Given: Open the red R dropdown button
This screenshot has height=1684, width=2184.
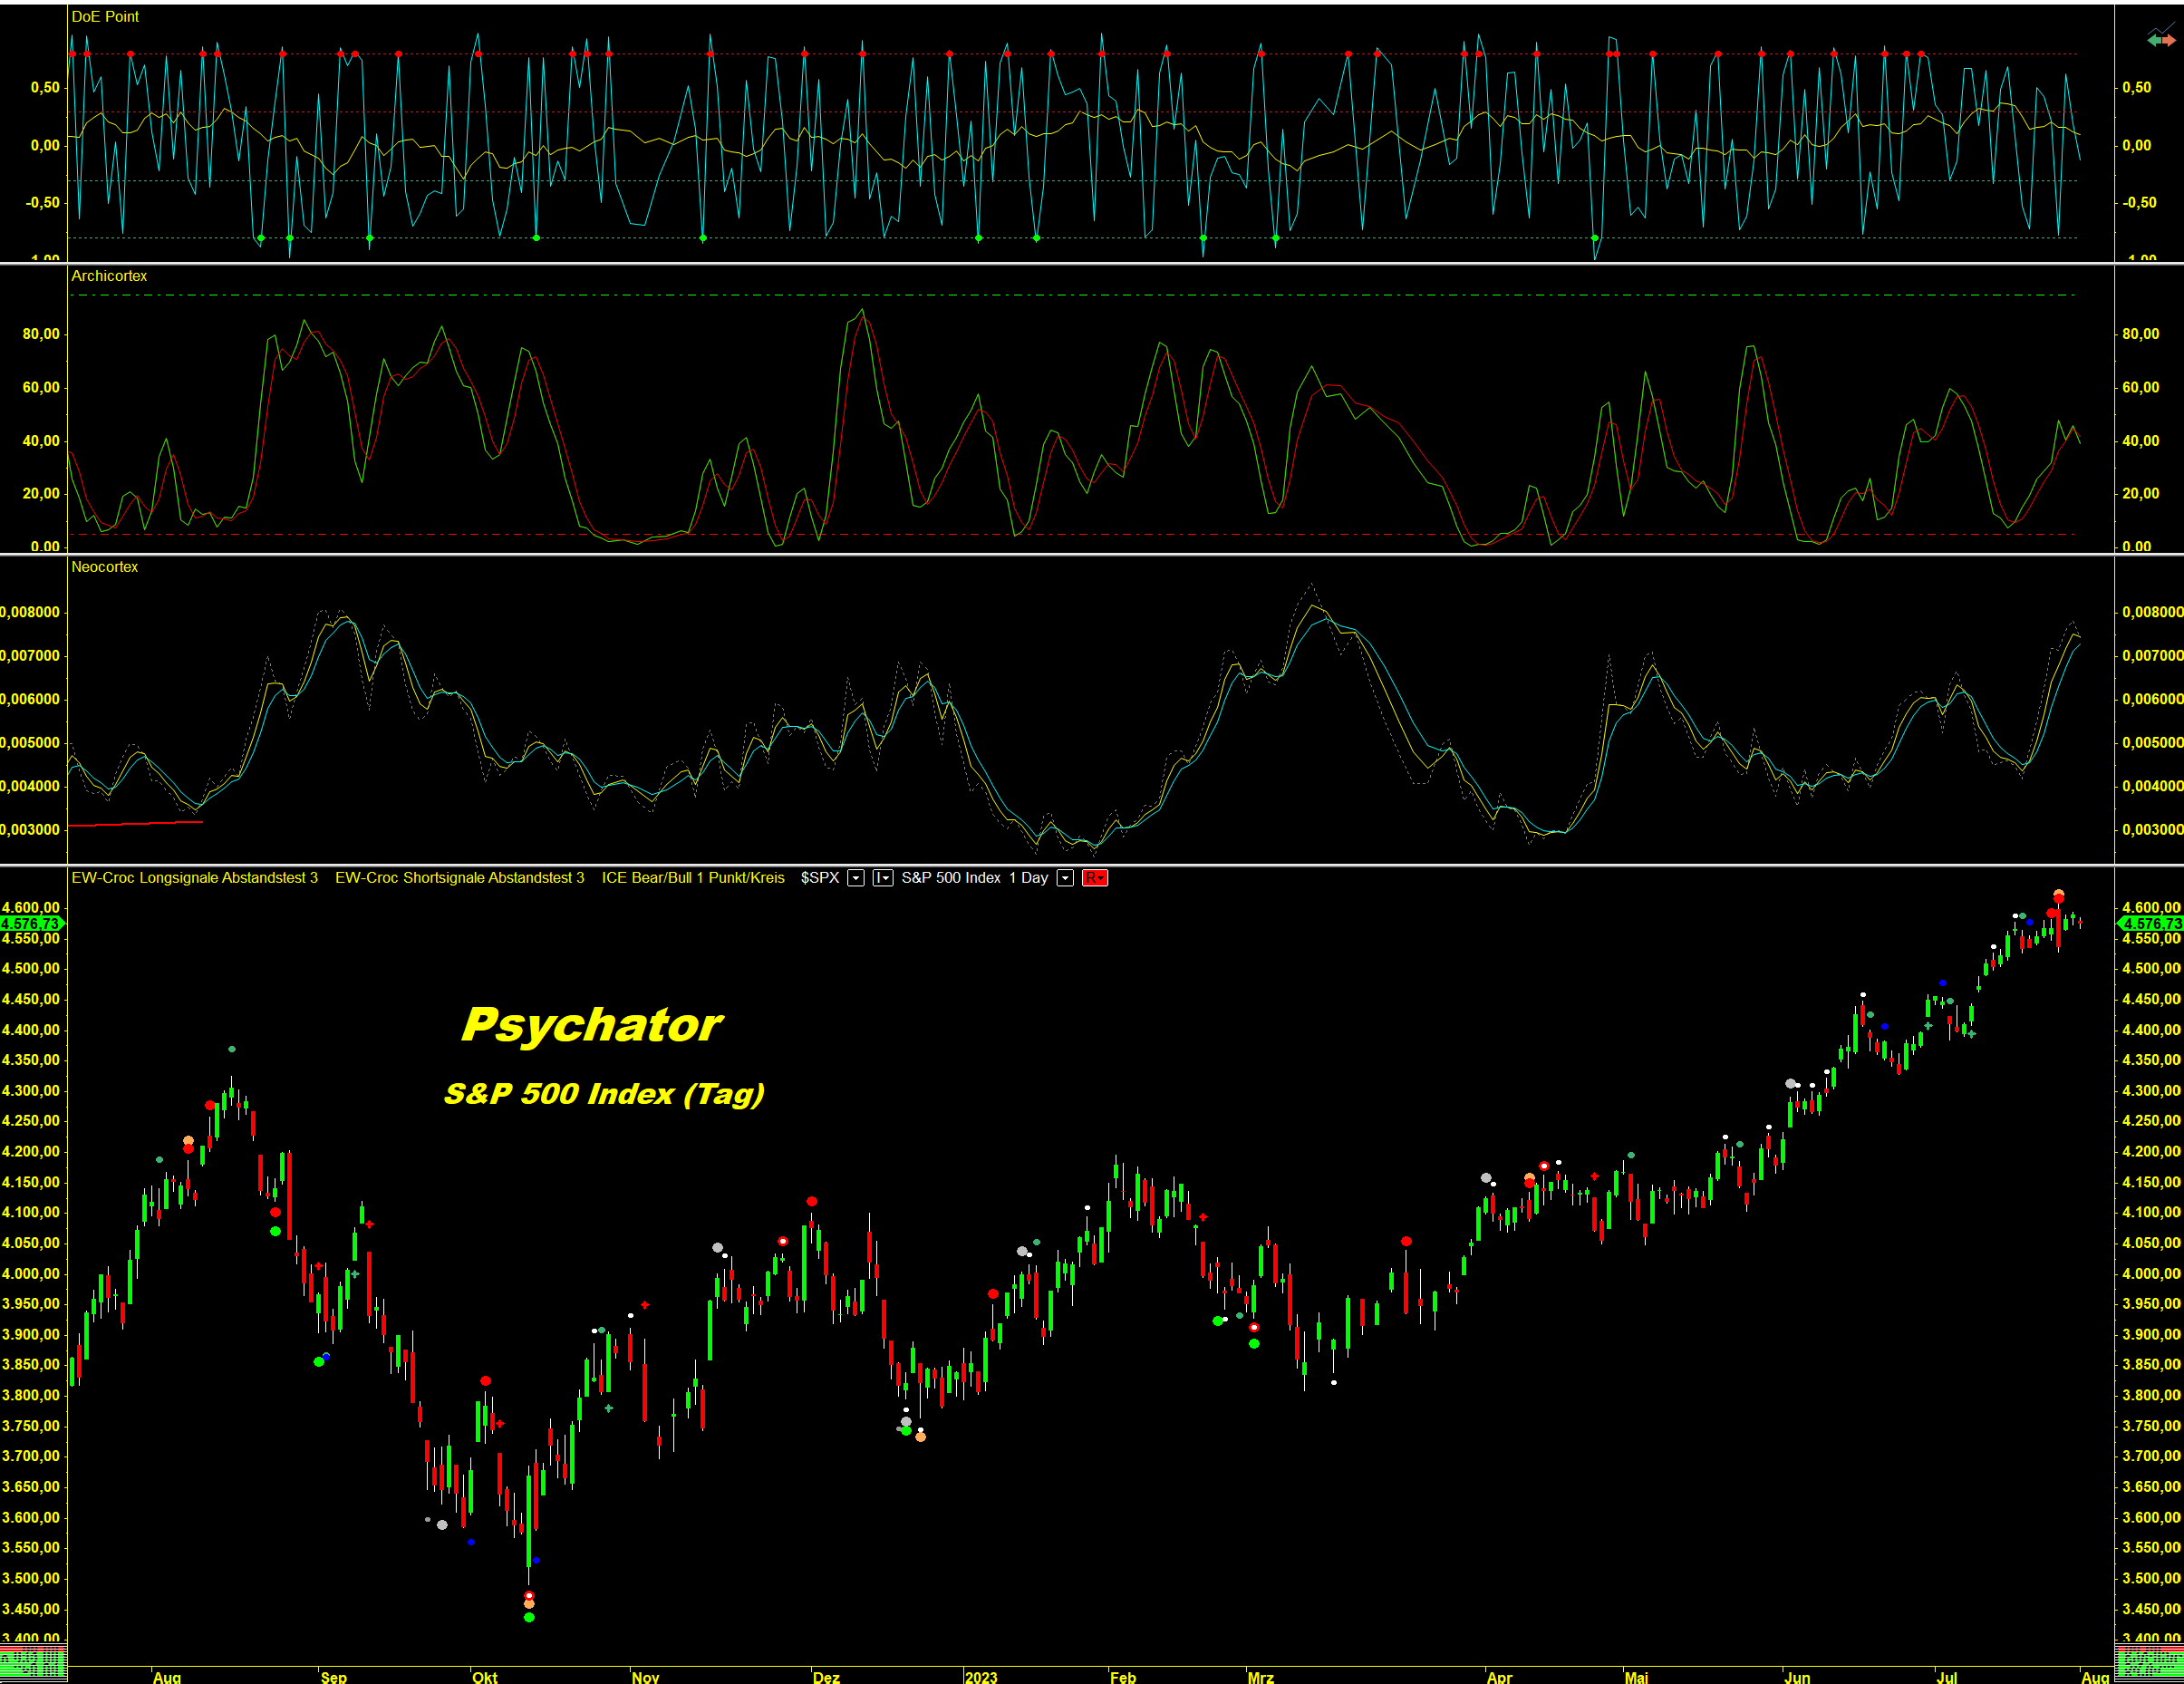Looking at the screenshot, I should [x=1094, y=878].
